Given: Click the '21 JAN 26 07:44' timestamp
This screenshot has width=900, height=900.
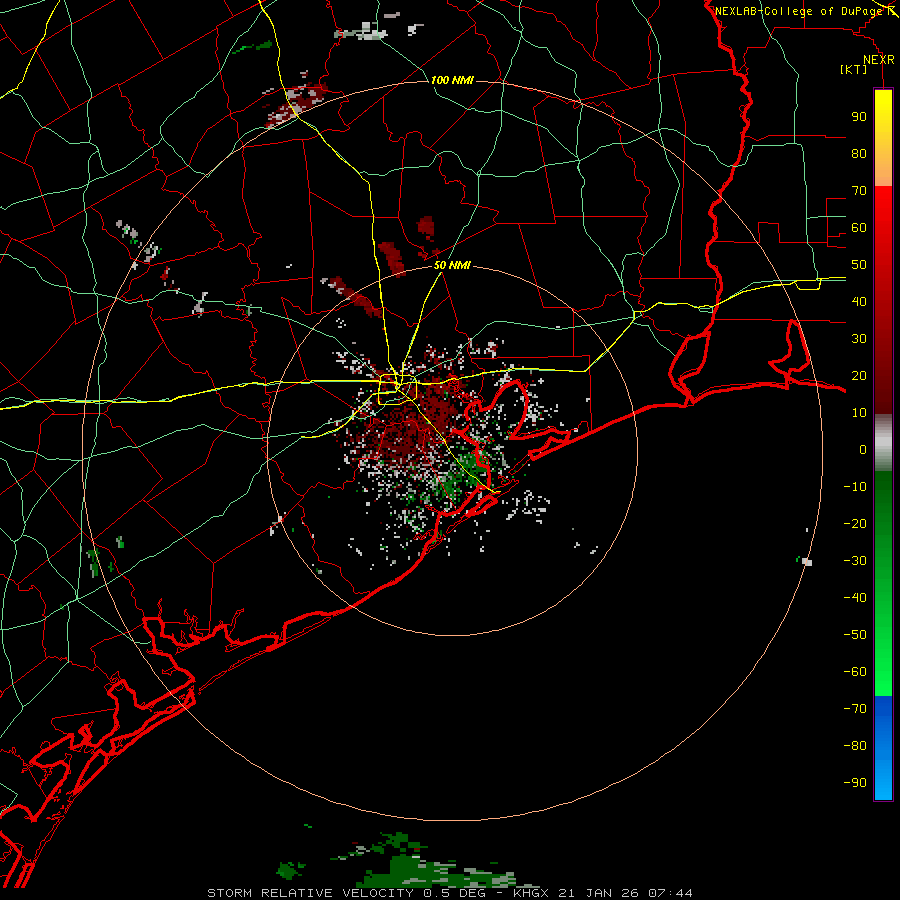Looking at the screenshot, I should pos(626,893).
